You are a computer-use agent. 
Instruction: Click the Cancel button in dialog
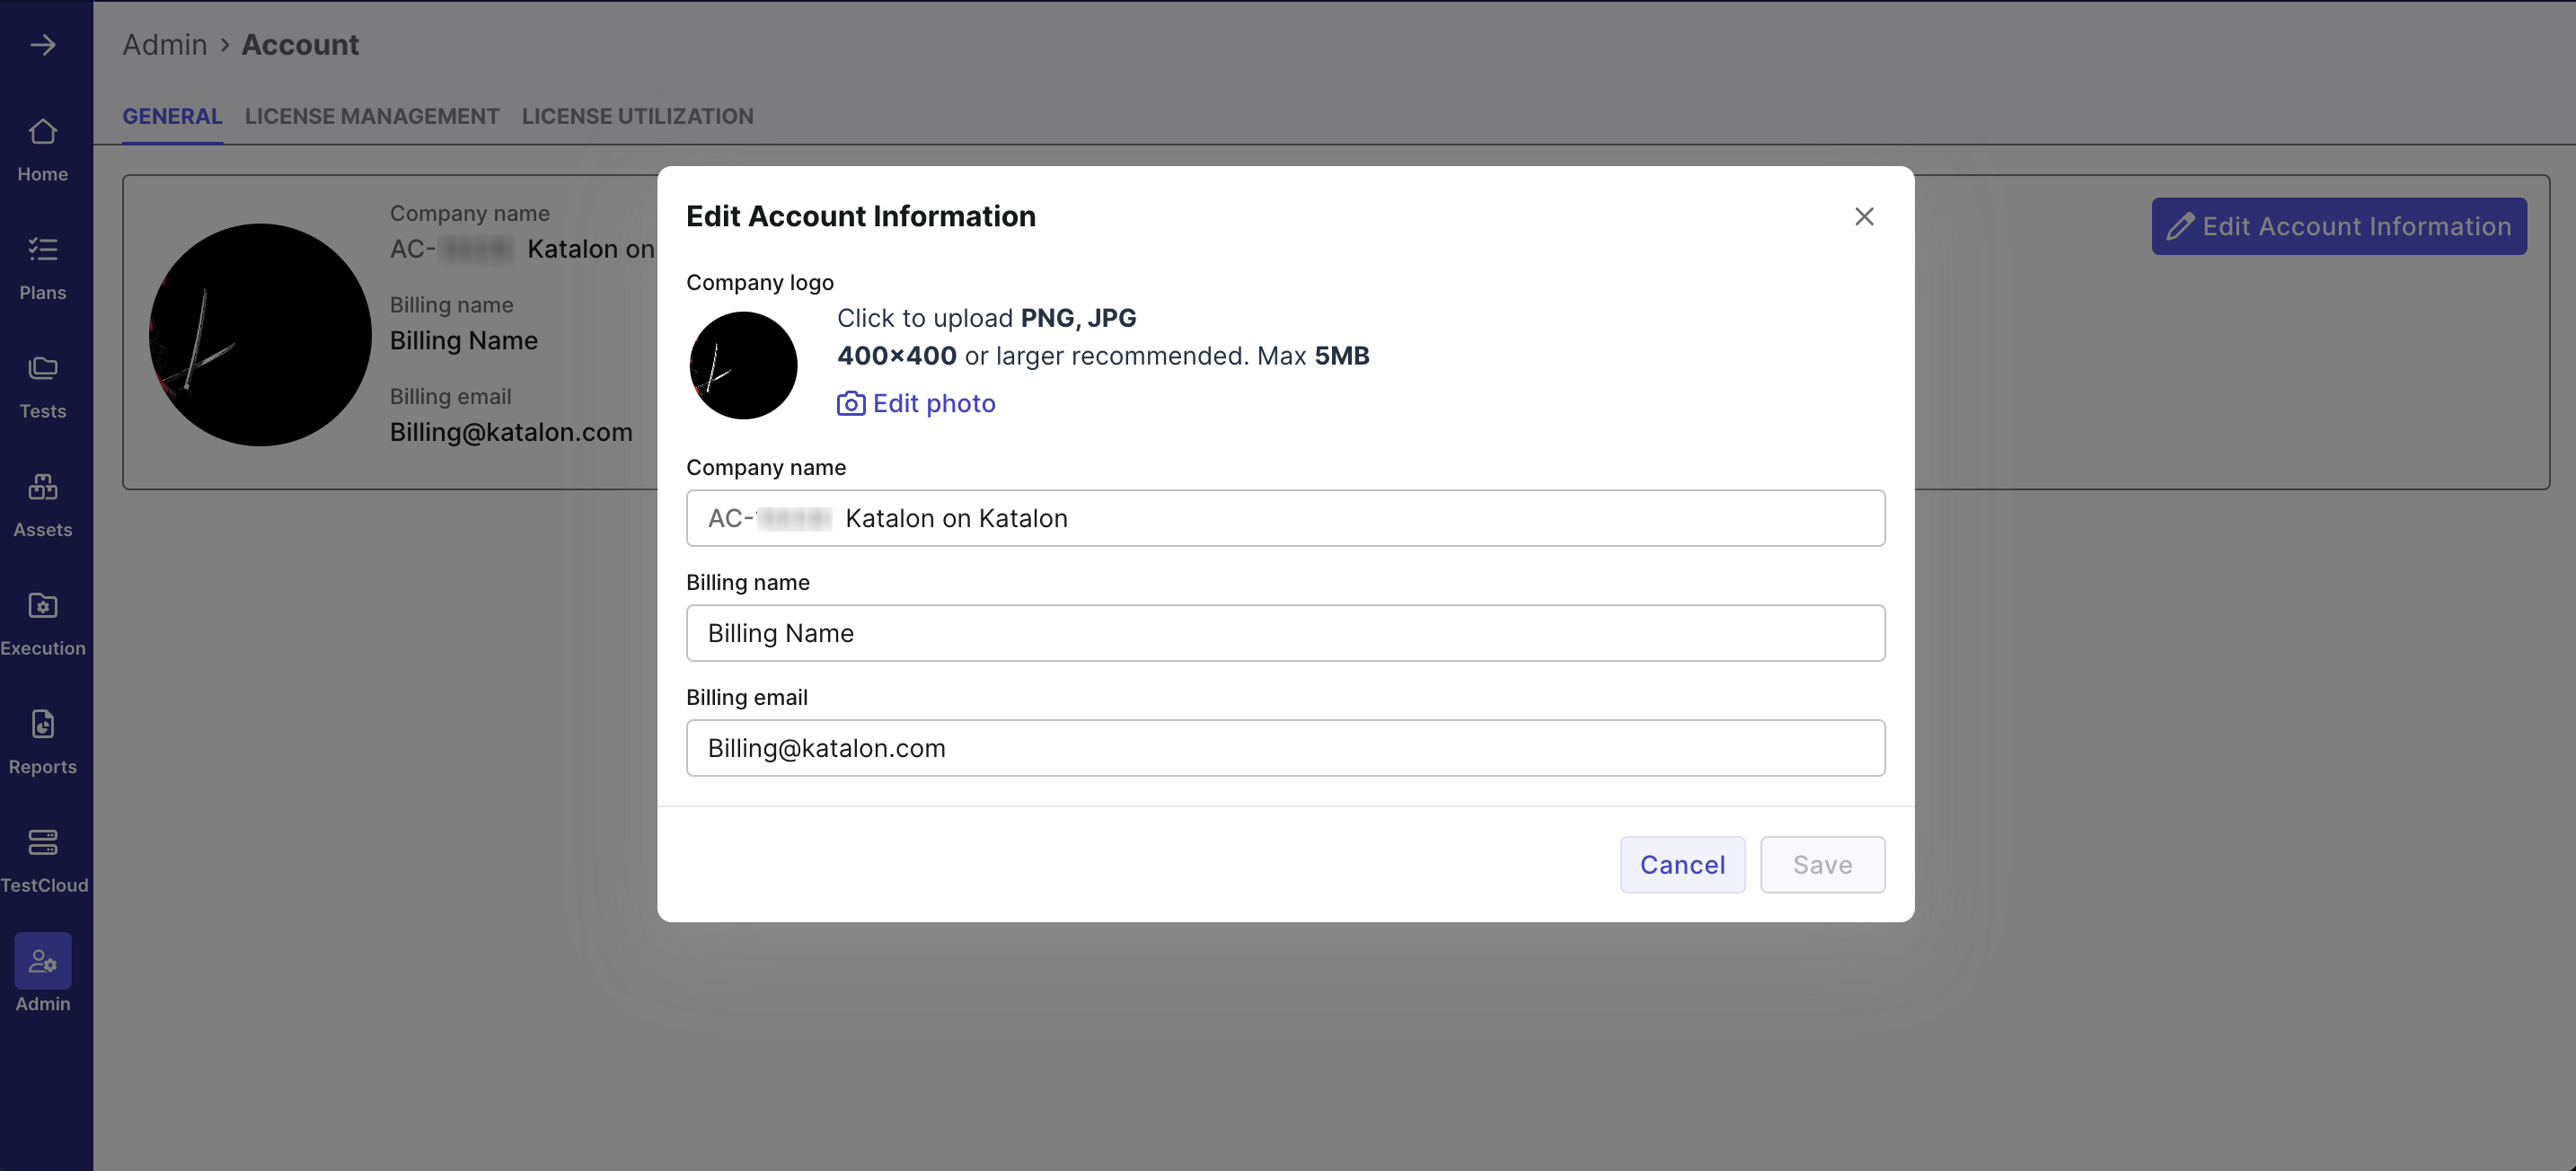click(x=1681, y=864)
